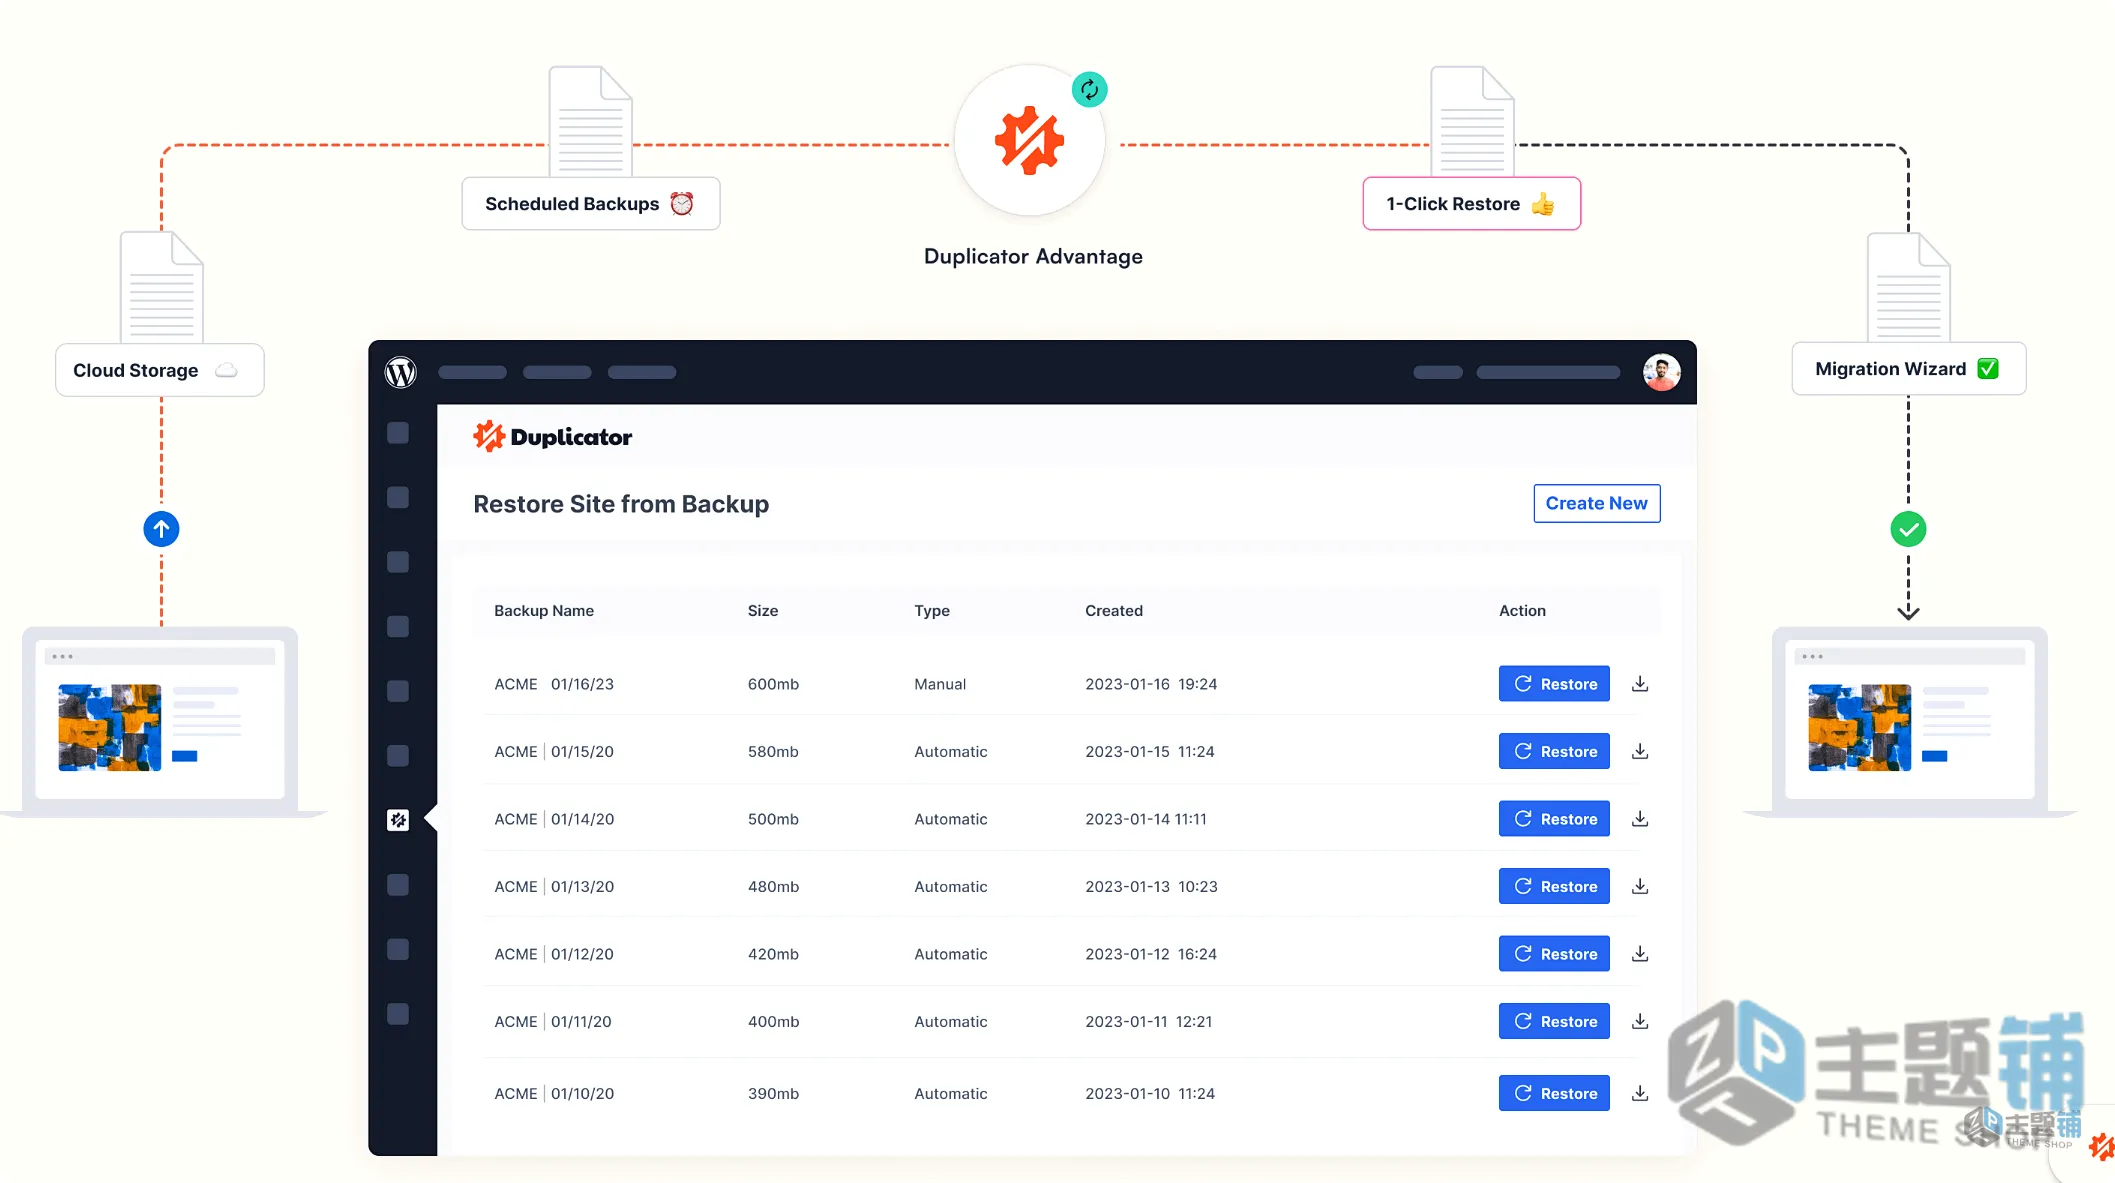
Task: Click the created date 2023-01-11 12:21
Action: 1149,1021
